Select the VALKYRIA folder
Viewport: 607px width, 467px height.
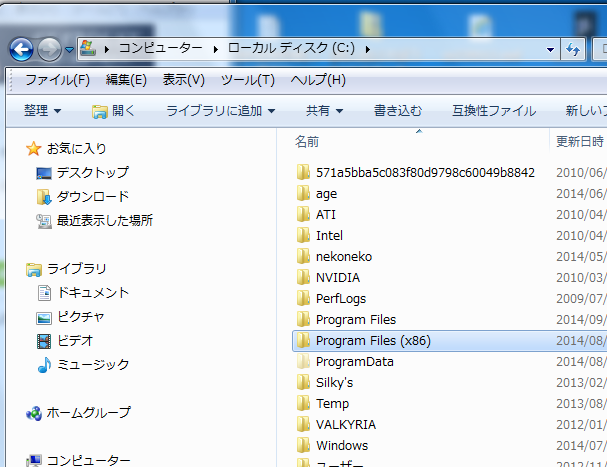[346, 424]
